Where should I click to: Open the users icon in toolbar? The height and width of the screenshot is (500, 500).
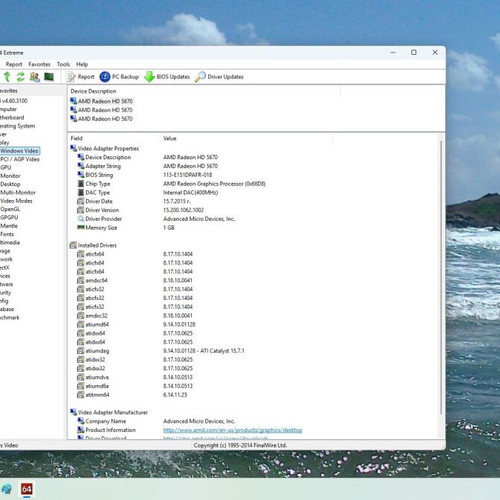pyautogui.click(x=35, y=77)
